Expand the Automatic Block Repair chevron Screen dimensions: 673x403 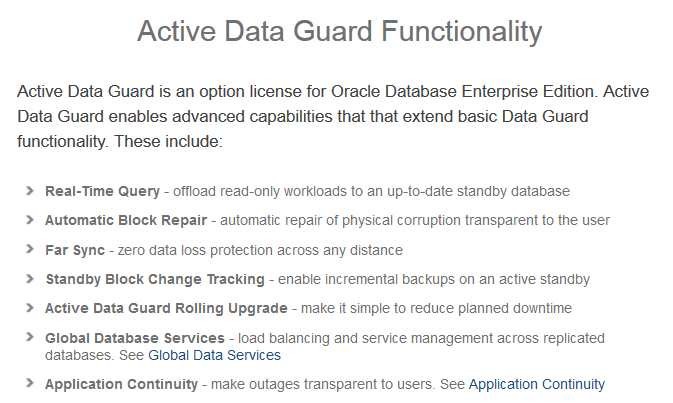[30, 220]
